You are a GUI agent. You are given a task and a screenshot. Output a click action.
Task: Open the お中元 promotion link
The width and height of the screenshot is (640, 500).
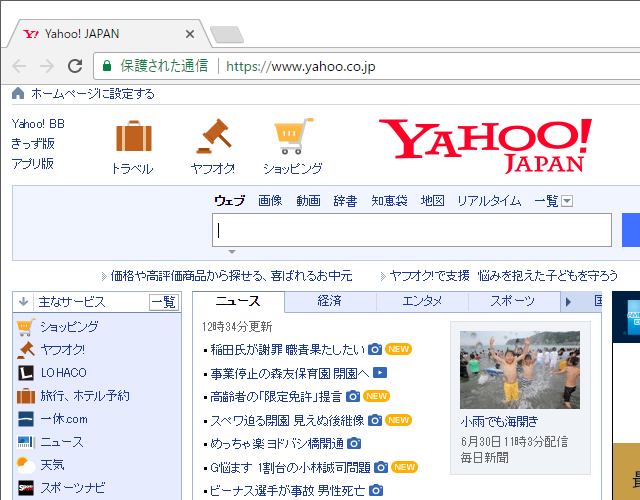(x=231, y=276)
